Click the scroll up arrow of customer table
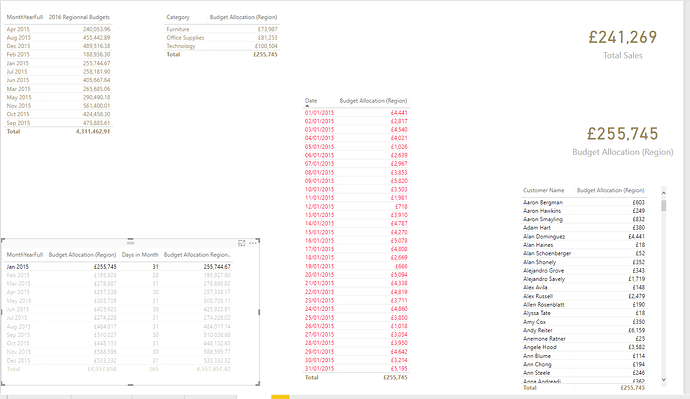The width and height of the screenshot is (690, 399). 664,193
